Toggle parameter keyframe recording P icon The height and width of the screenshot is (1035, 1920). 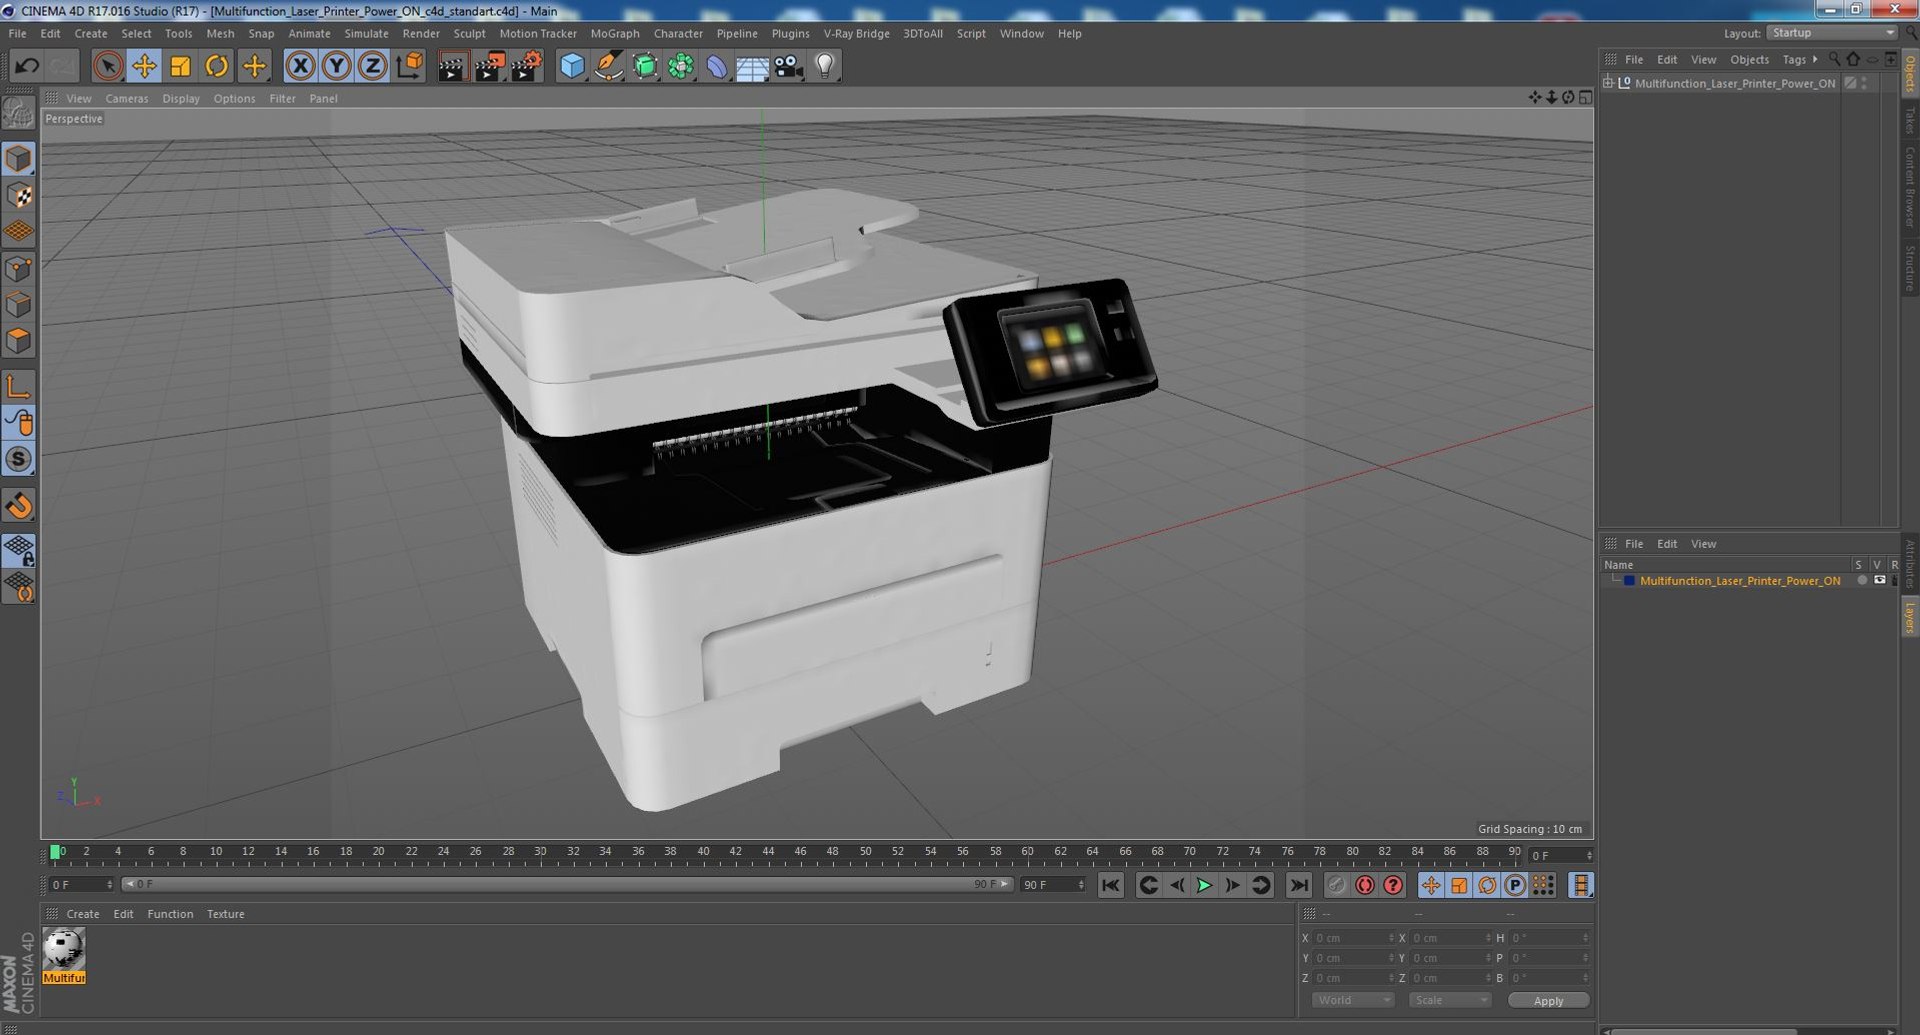(x=1515, y=885)
